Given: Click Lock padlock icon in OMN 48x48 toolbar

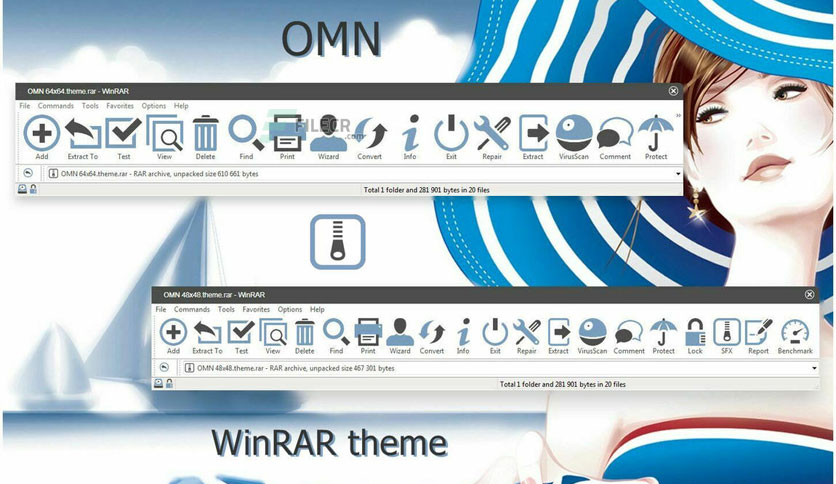Looking at the screenshot, I should click(695, 332).
